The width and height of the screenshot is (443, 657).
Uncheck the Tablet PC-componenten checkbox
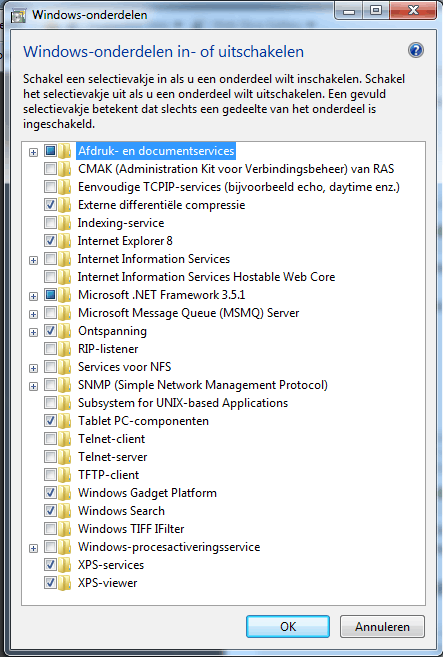[x=50, y=421]
